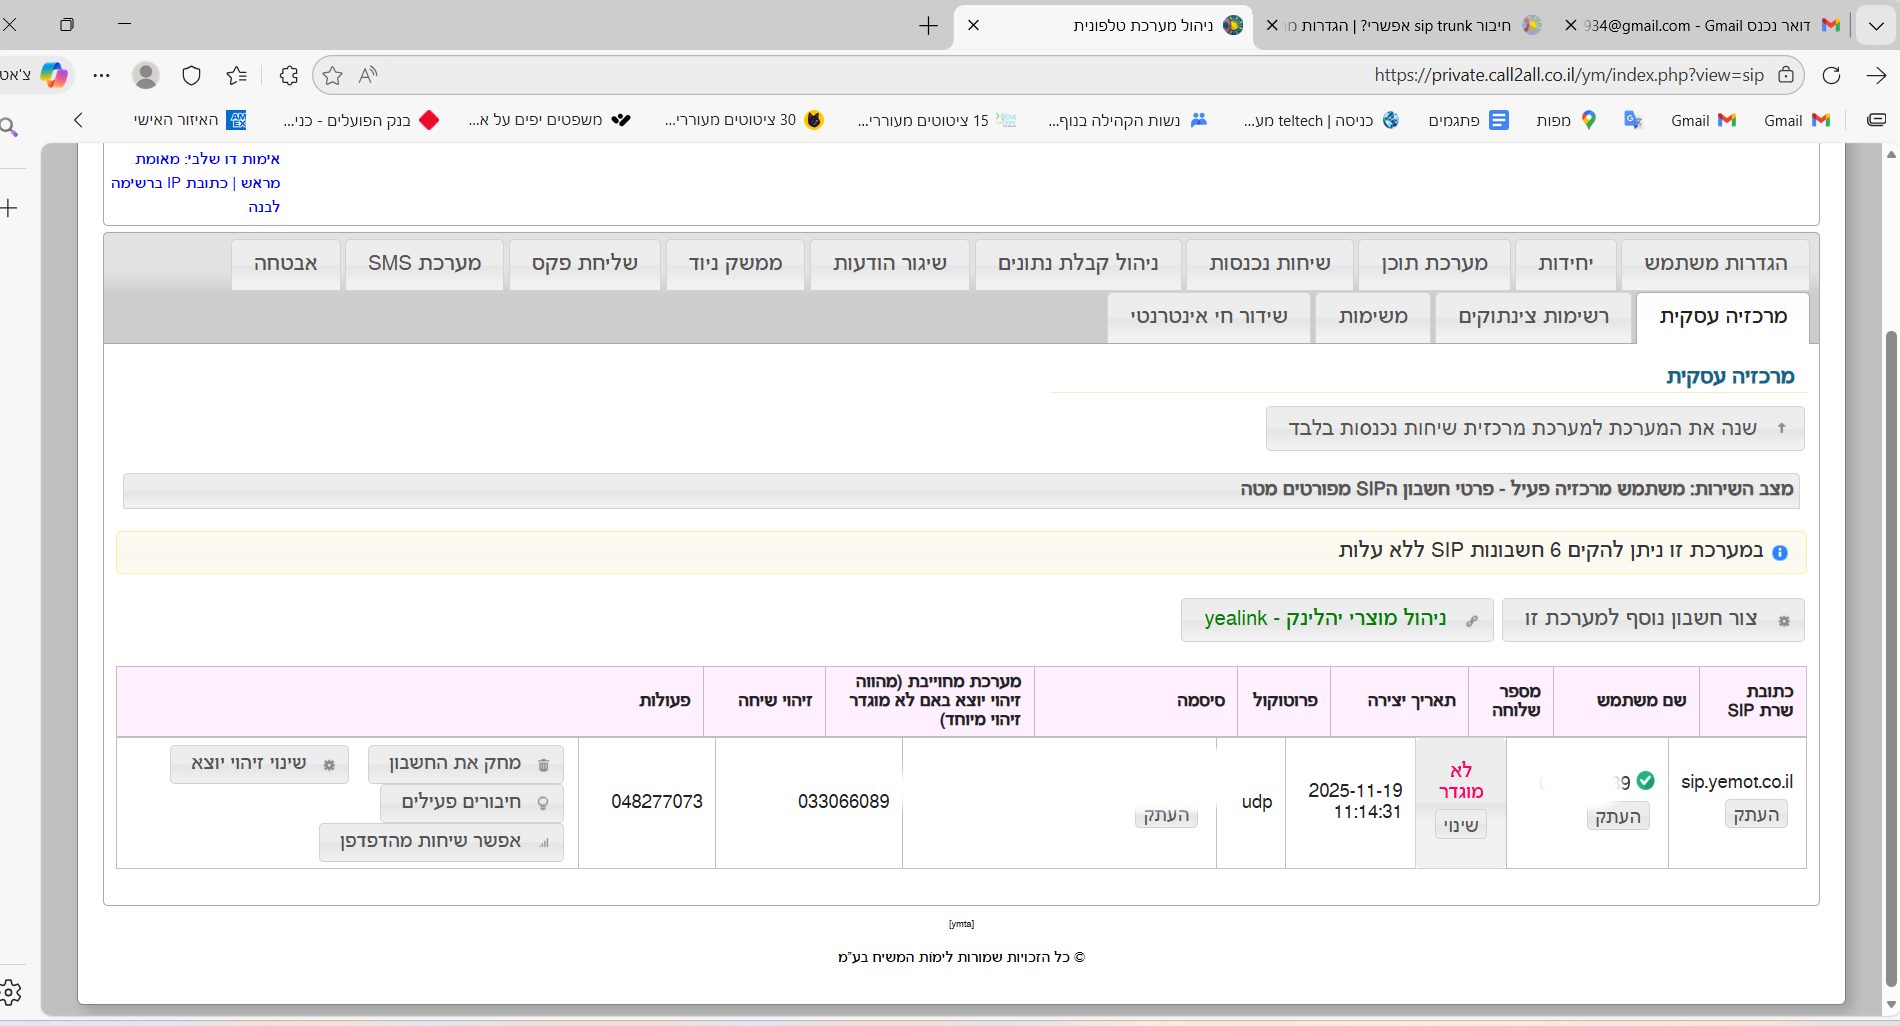Image resolution: width=1900 pixels, height=1026 pixels.
Task: Expand שנה את המערכת למערכת מרכזית שיחות נכנסות בלבד
Action: point(1534,428)
